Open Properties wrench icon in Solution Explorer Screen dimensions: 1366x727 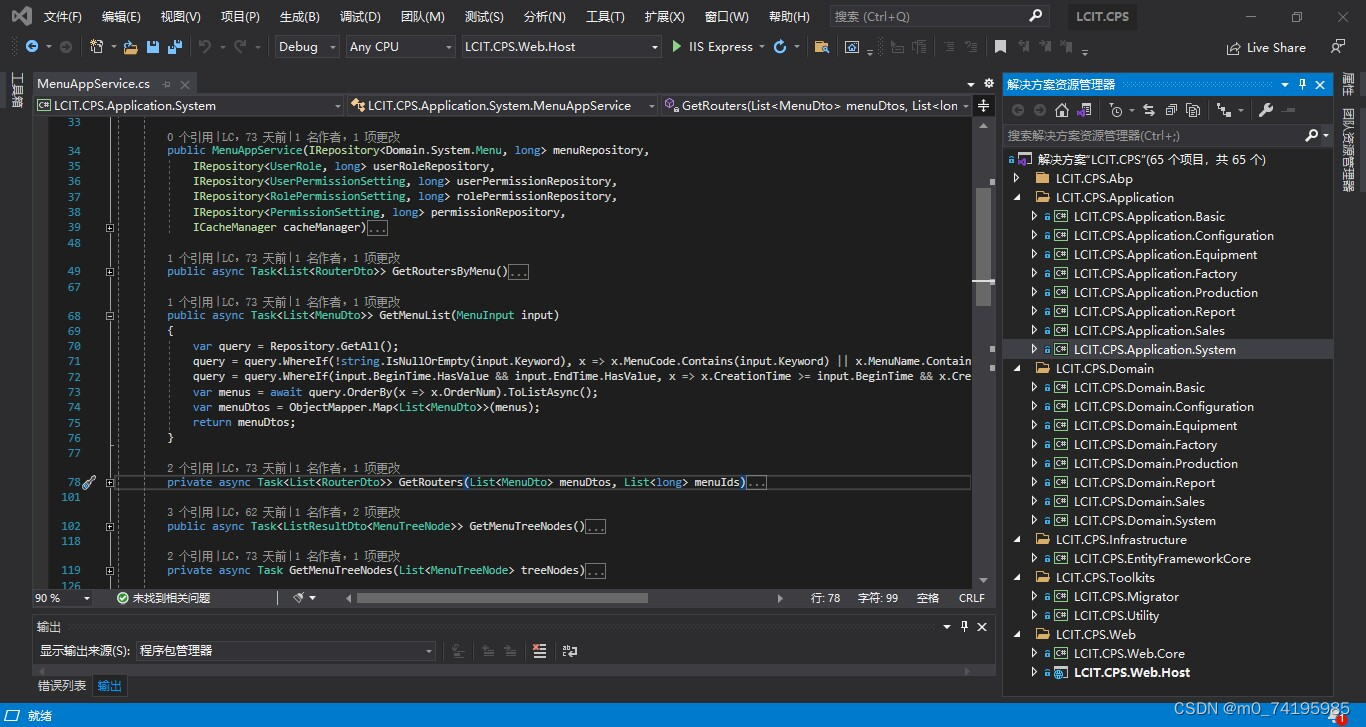[x=1265, y=110]
